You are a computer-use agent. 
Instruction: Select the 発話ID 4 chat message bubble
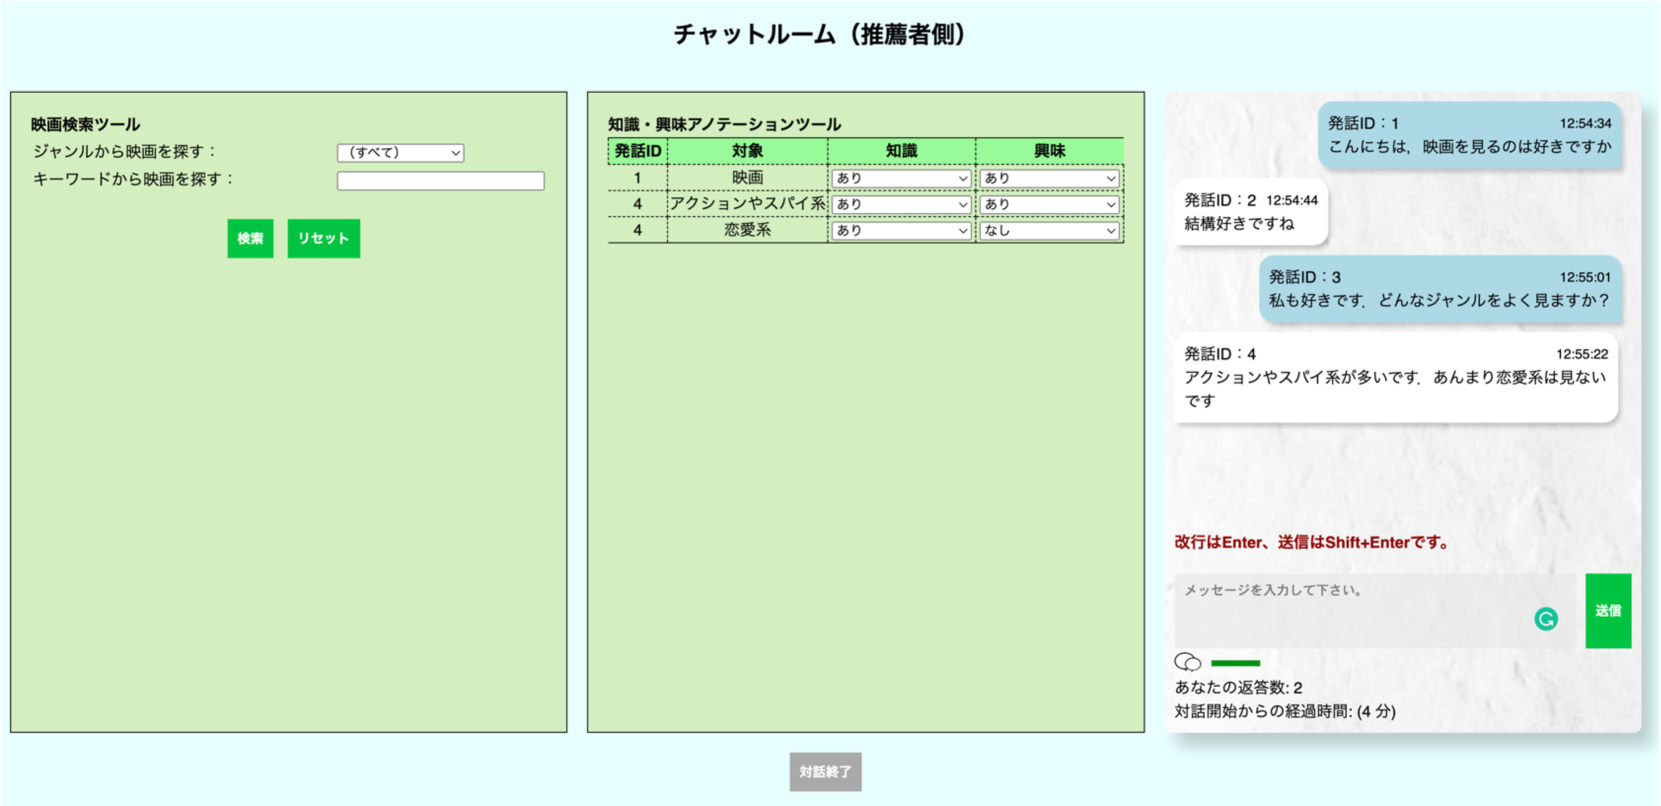1395,377
